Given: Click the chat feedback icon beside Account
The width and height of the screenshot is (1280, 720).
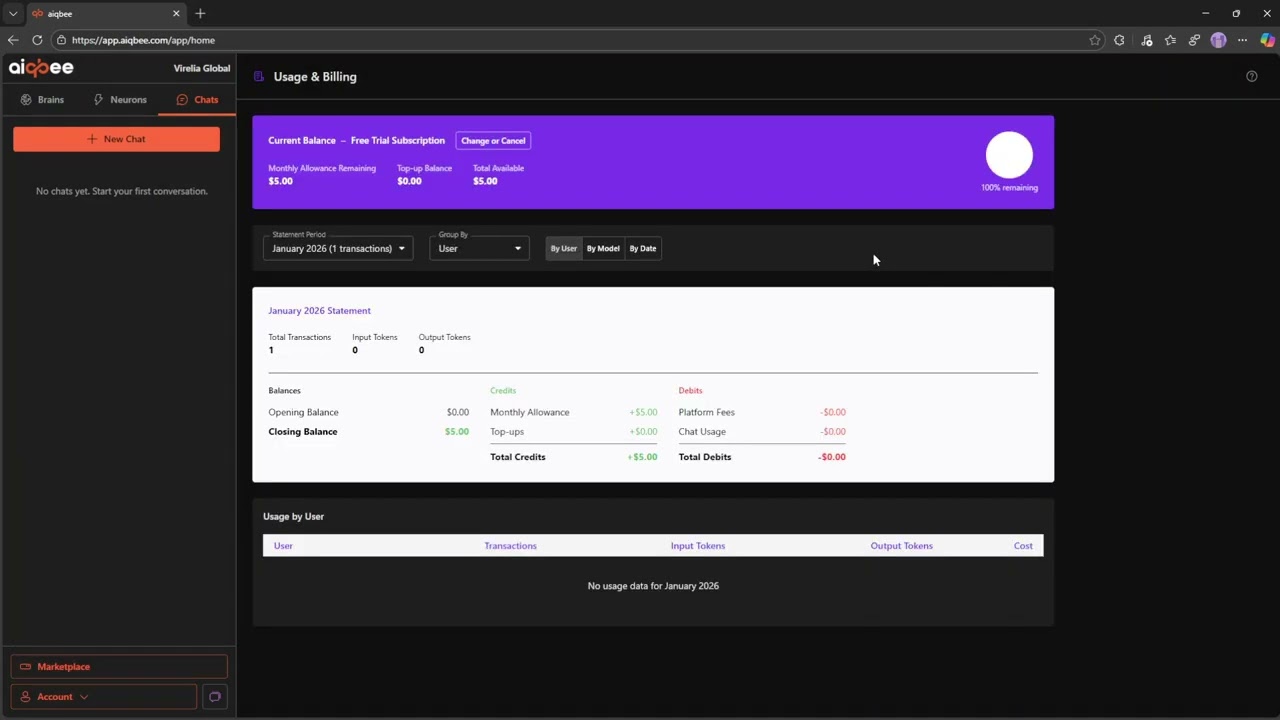Looking at the screenshot, I should (214, 696).
